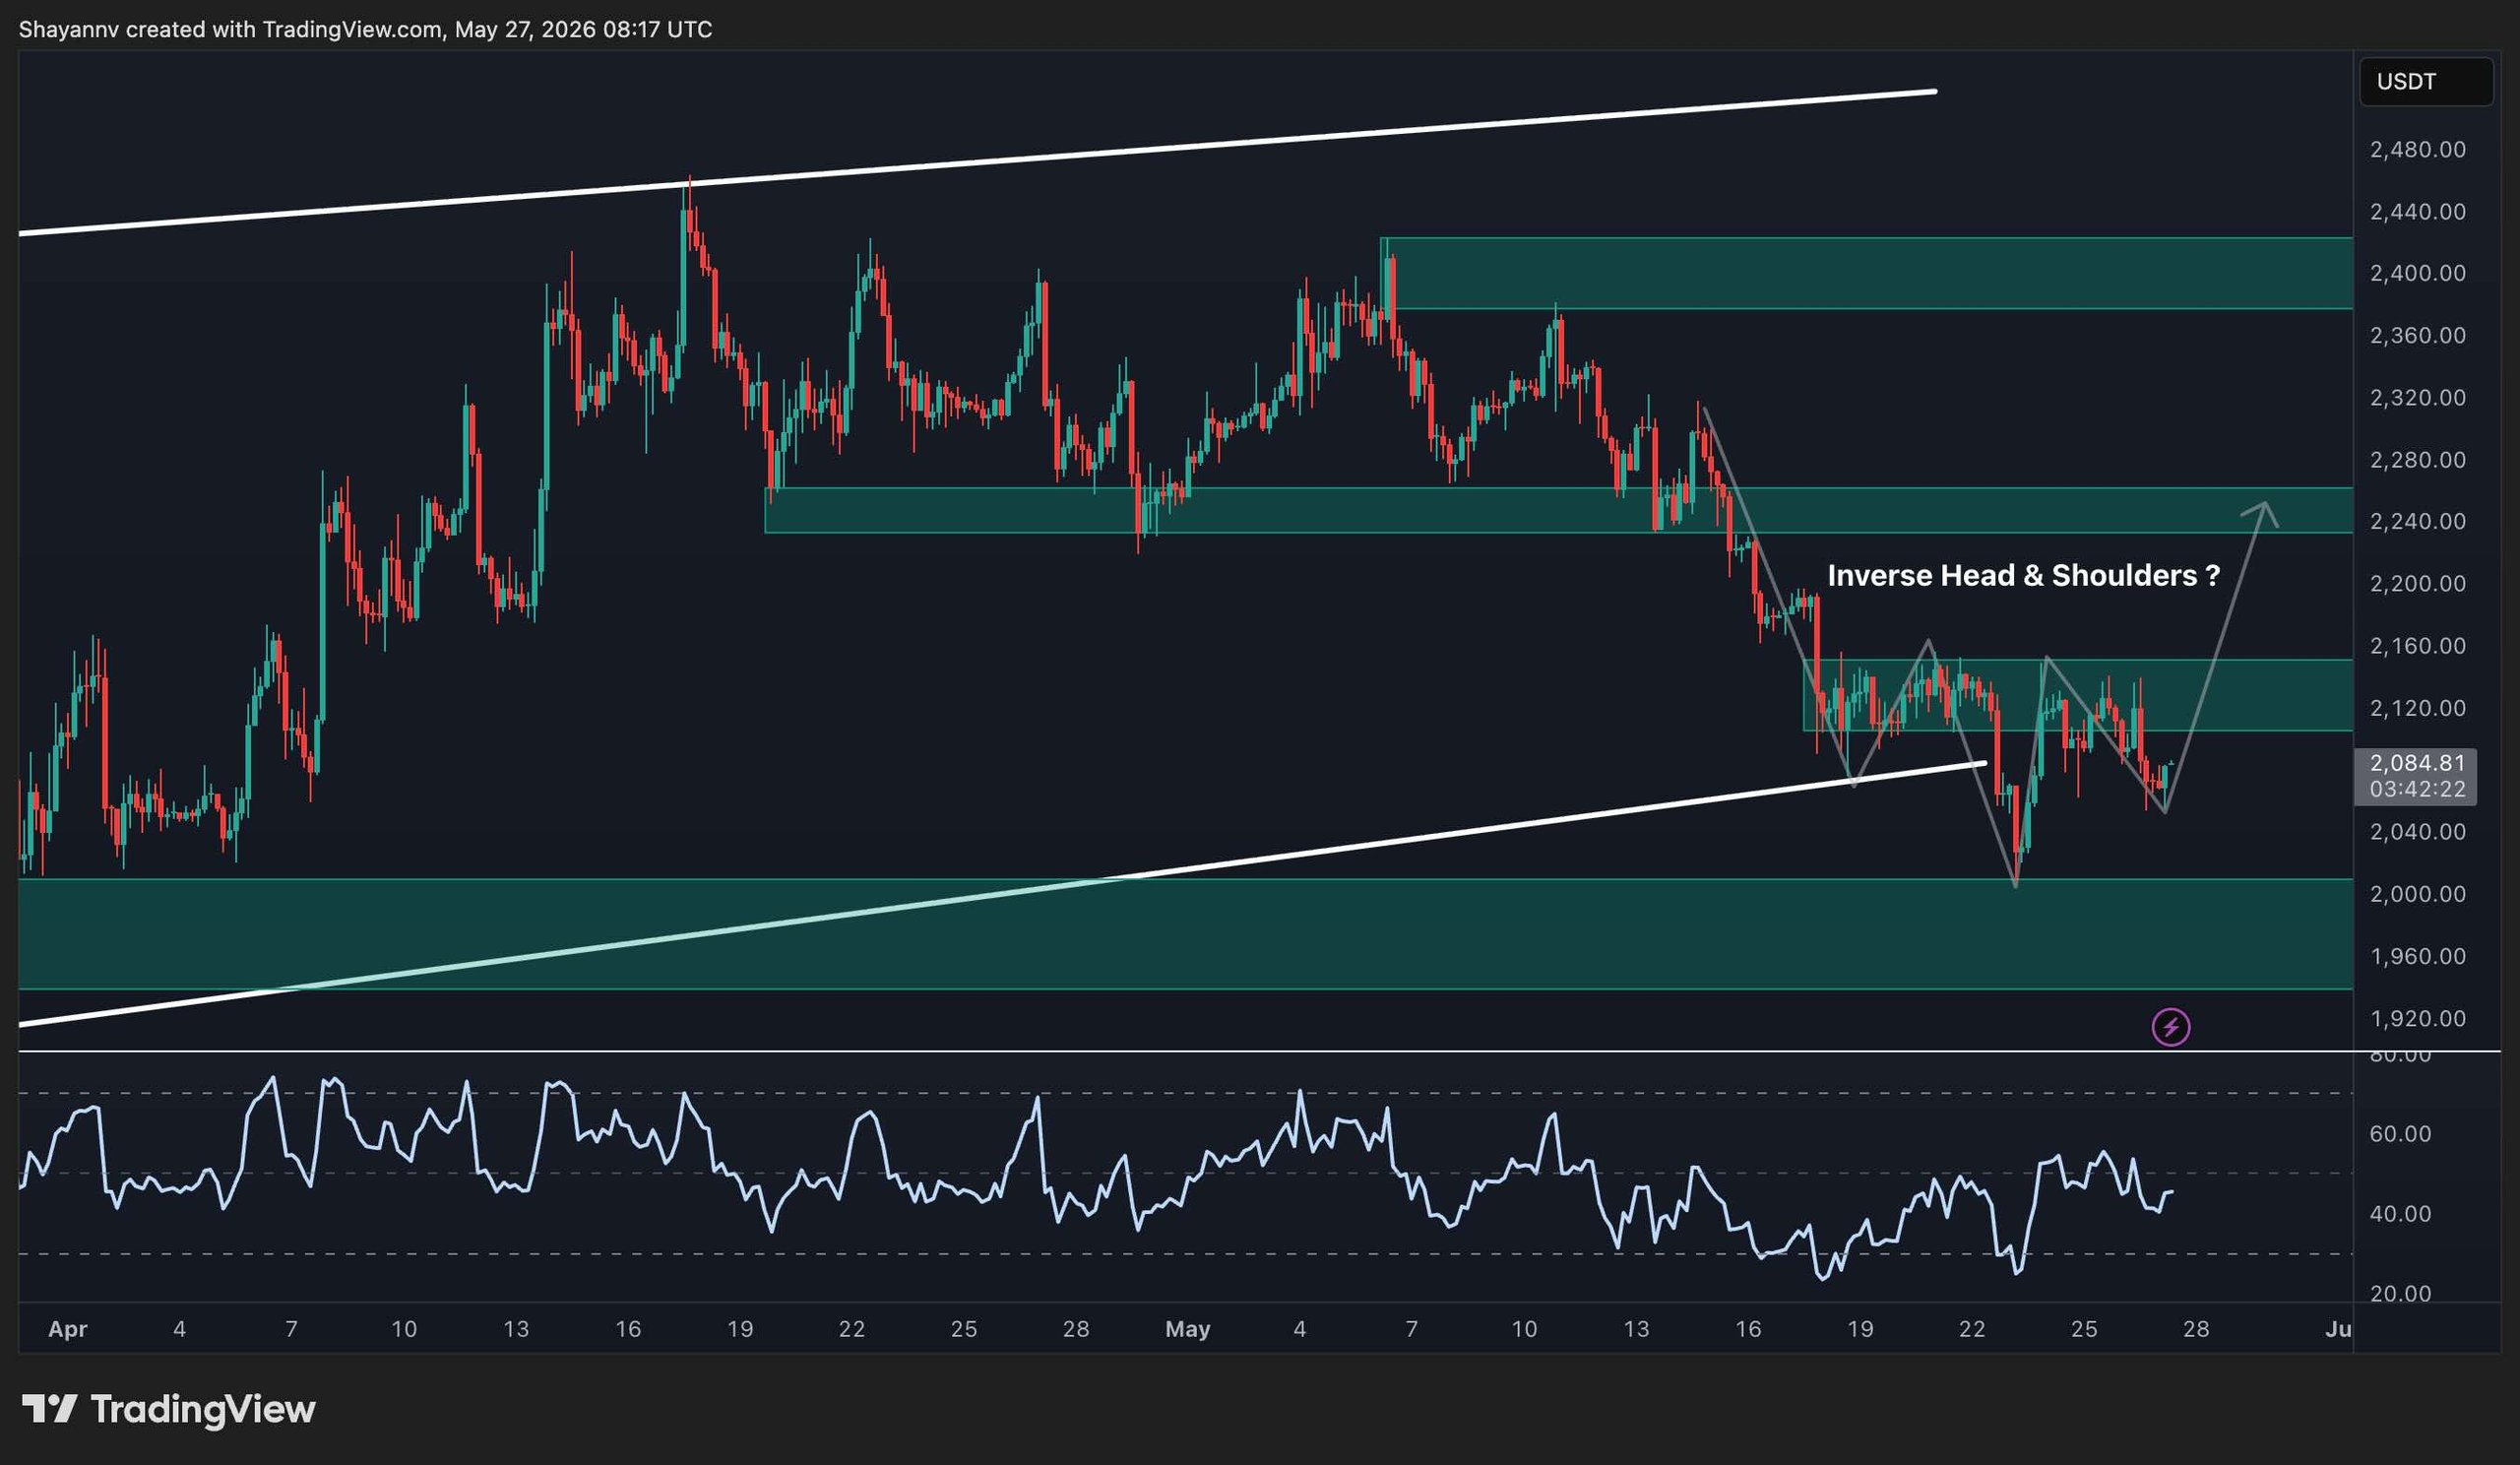Click the '13' label after Apr on time axis
Screen dimensions: 2520x1465
[516, 1329]
